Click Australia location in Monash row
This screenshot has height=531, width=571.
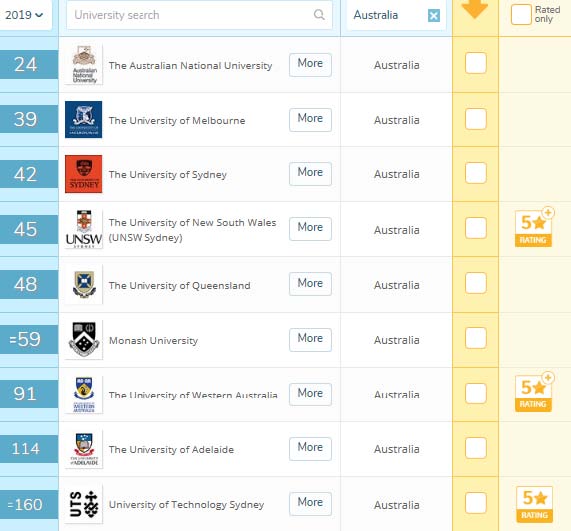point(397,340)
